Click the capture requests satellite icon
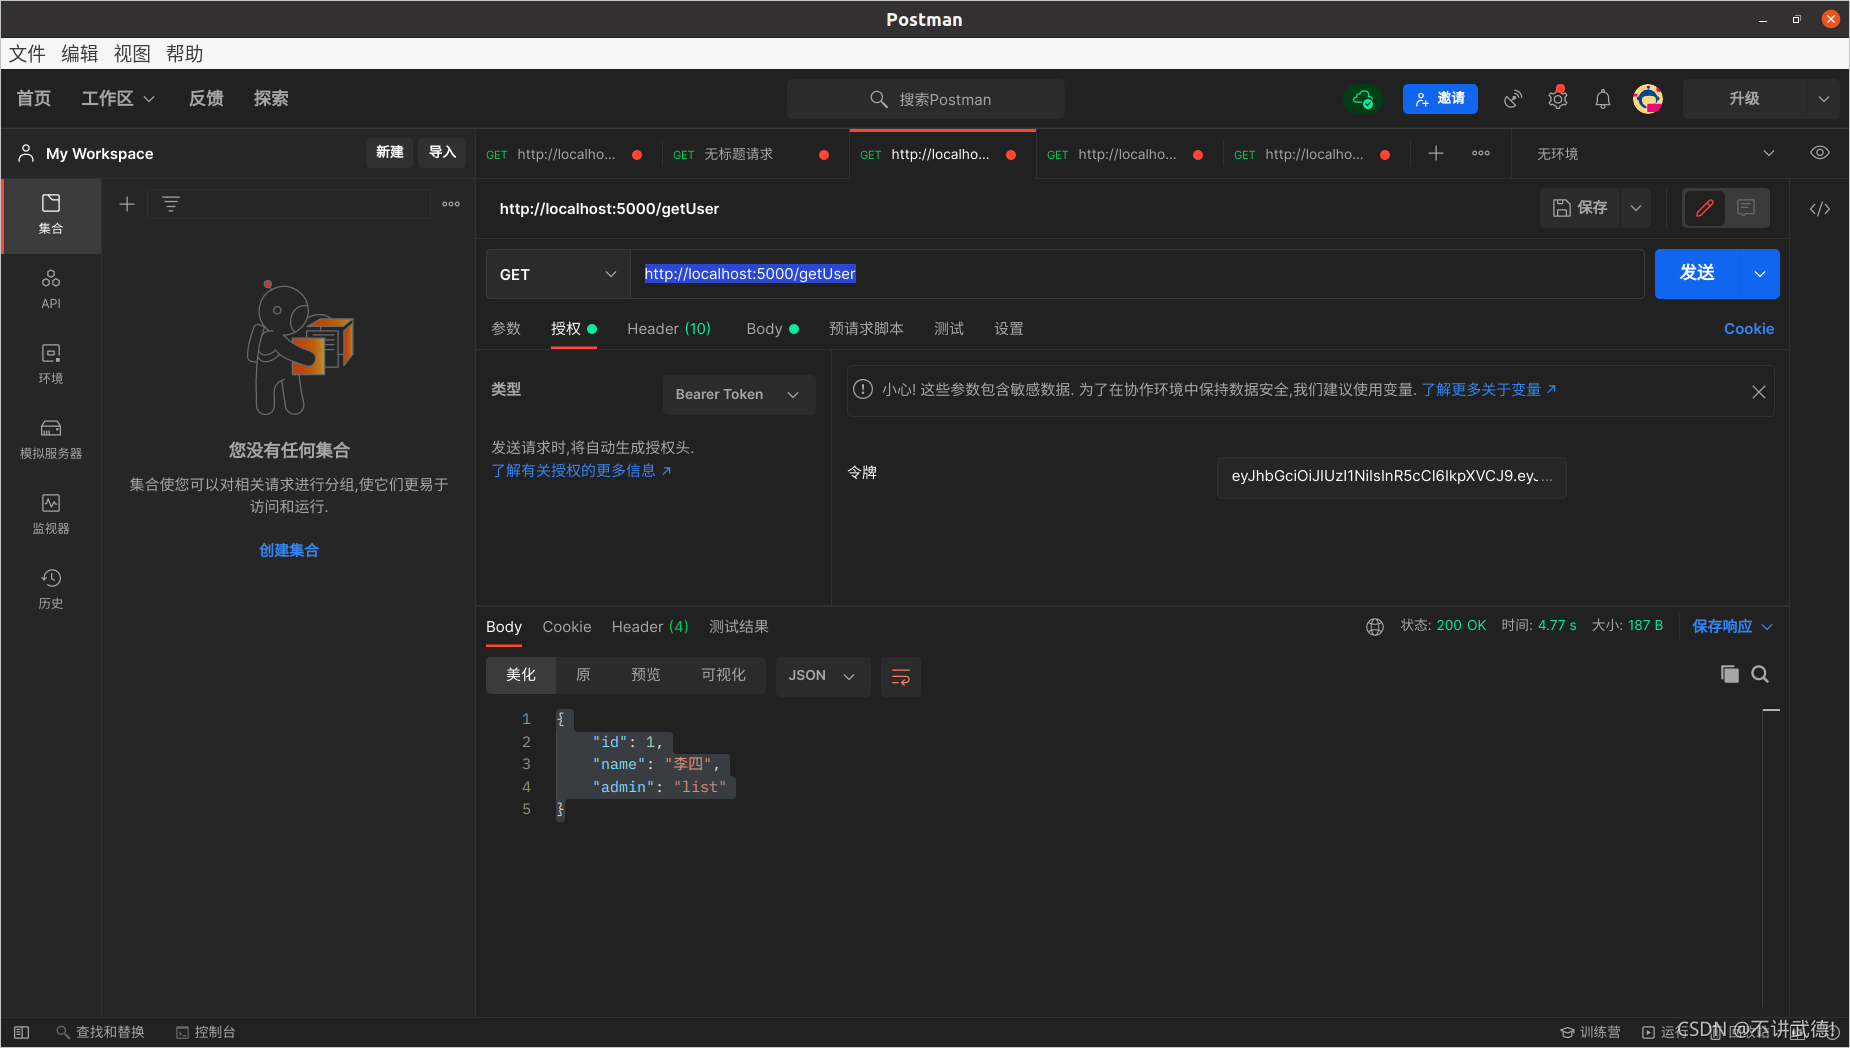1850x1048 pixels. pyautogui.click(x=1513, y=99)
